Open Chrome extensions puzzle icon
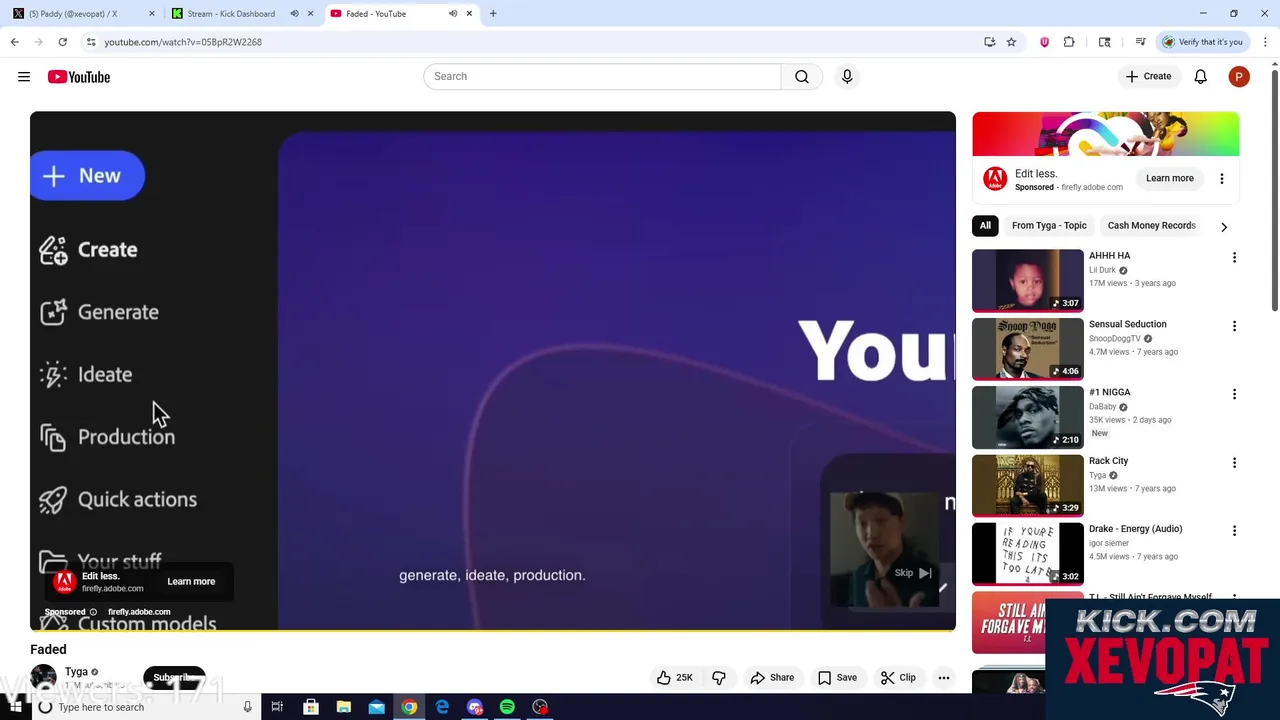 [1069, 42]
